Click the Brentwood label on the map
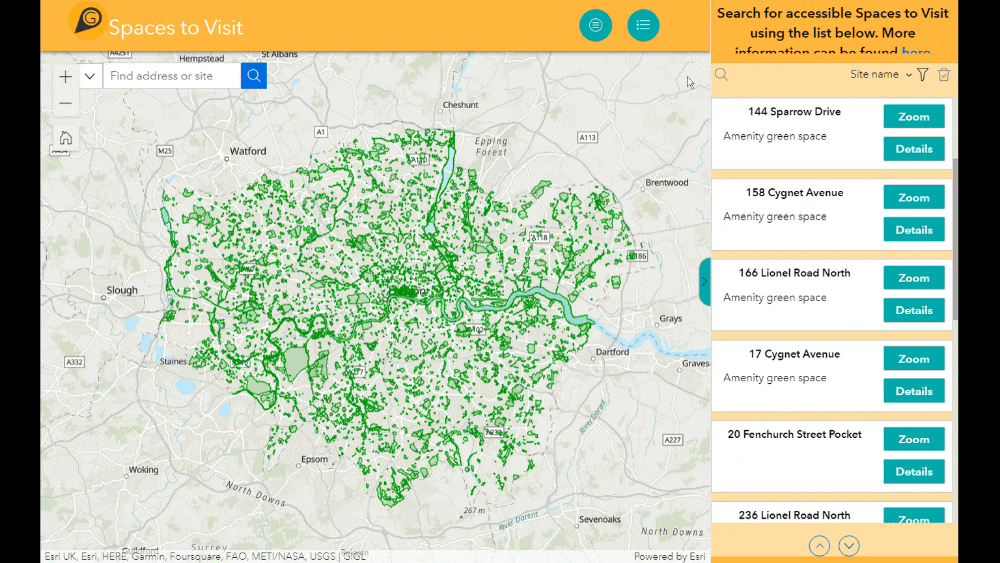Viewport: 1000px width, 563px height. 667,182
